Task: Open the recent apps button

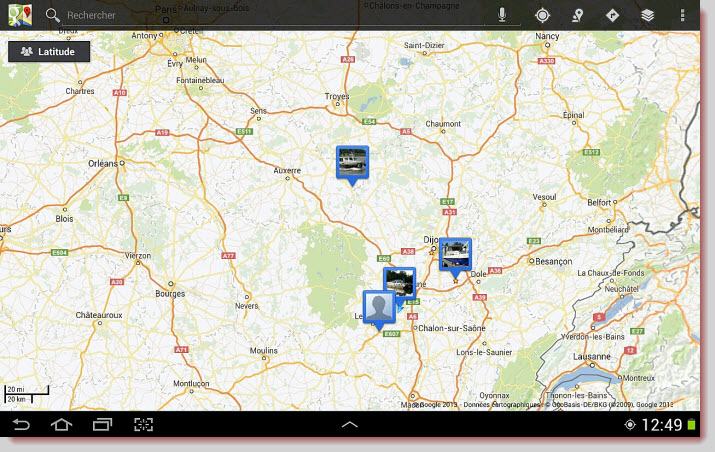Action: pyautogui.click(x=102, y=425)
